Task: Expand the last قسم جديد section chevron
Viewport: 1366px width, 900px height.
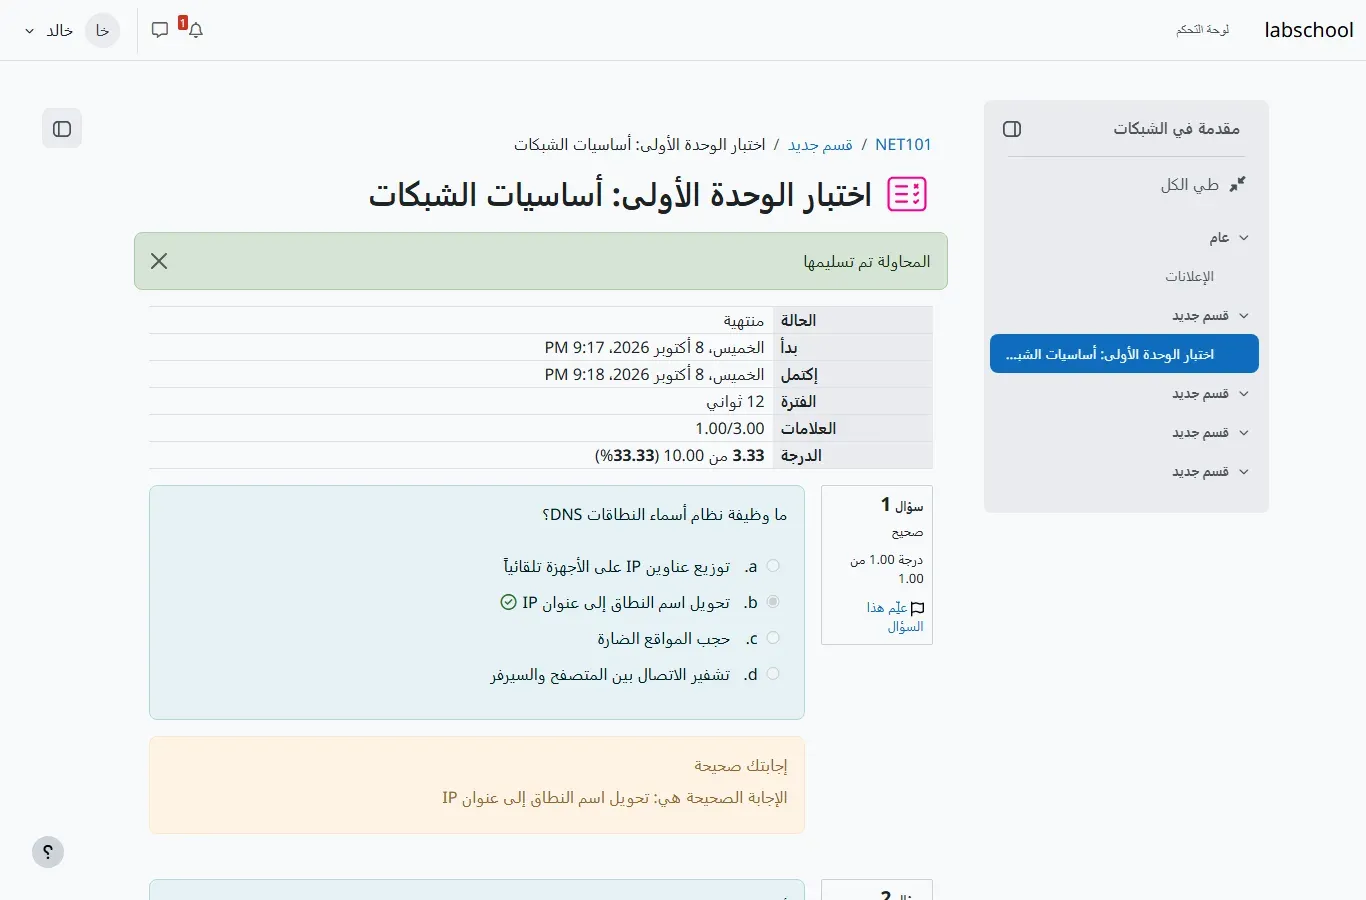Action: (x=1244, y=472)
